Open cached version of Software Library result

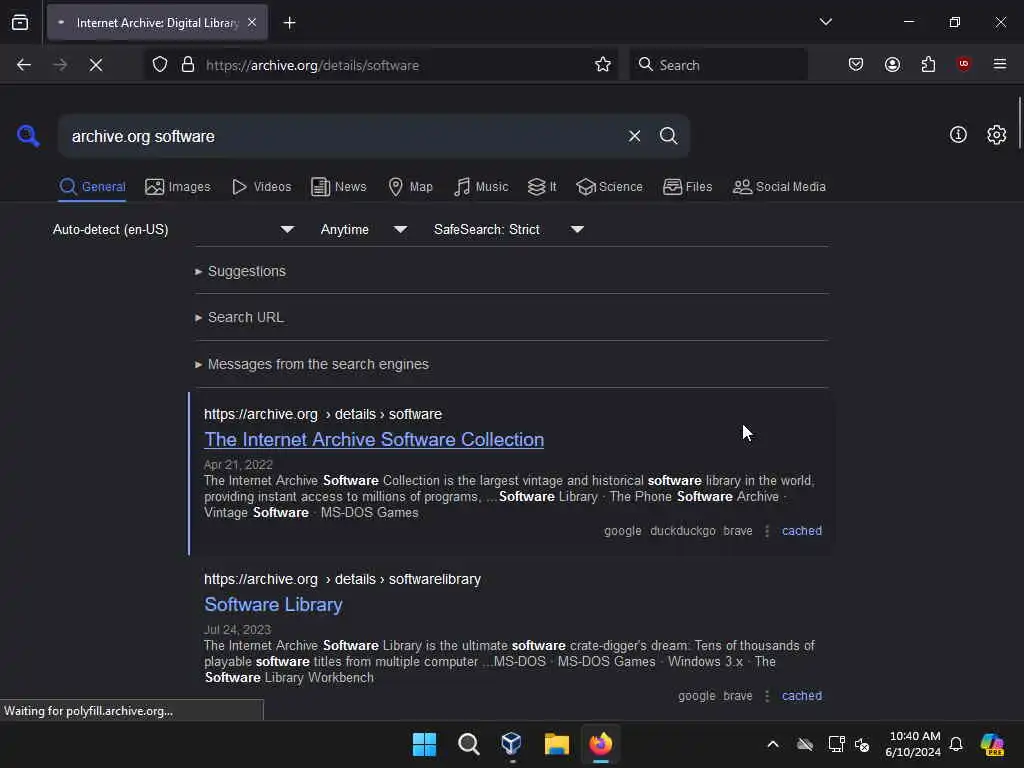[801, 696]
